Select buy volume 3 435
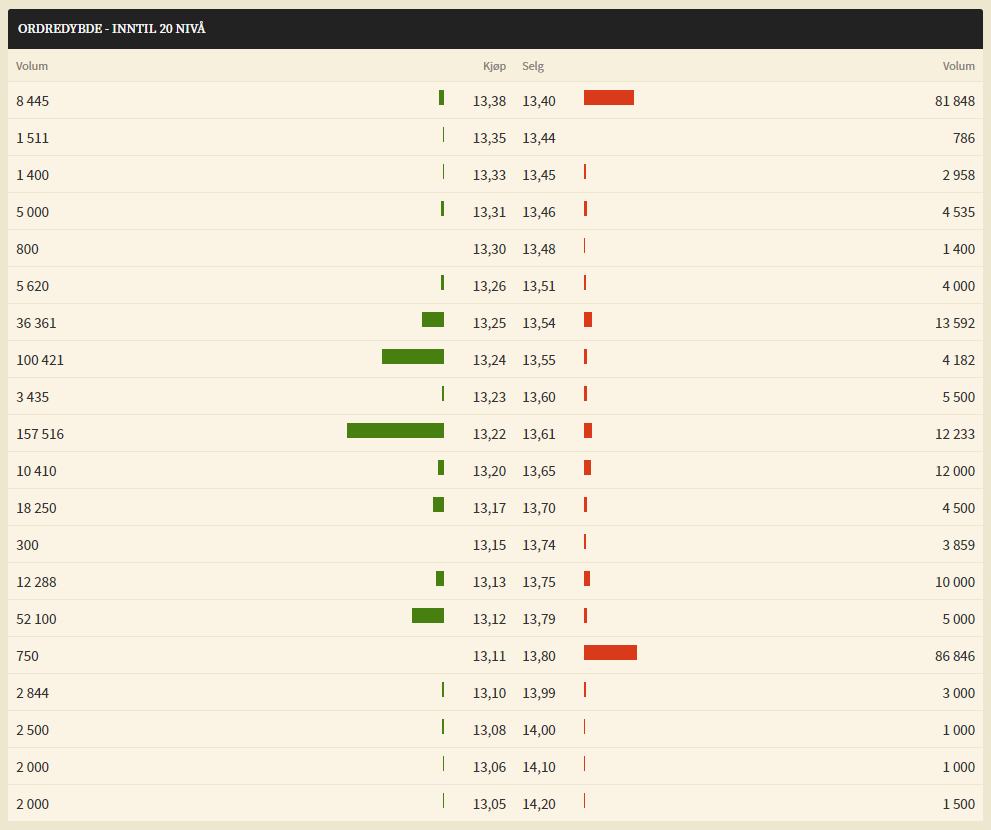Image resolution: width=991 pixels, height=830 pixels. click(32, 398)
